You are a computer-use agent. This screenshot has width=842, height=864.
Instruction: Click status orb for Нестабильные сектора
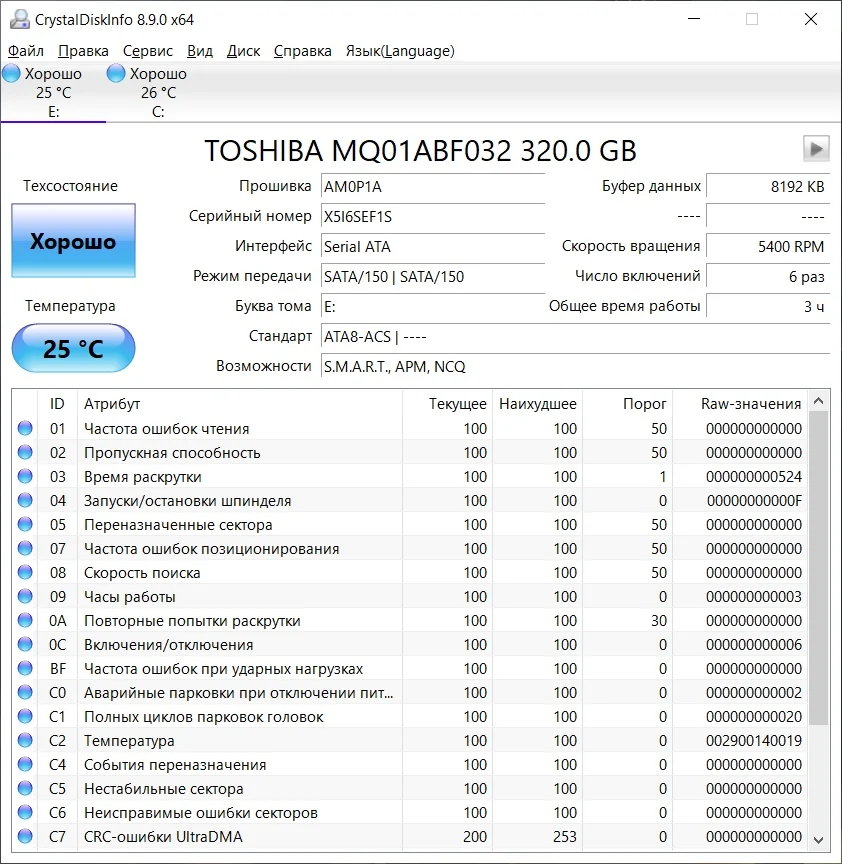pos(25,788)
